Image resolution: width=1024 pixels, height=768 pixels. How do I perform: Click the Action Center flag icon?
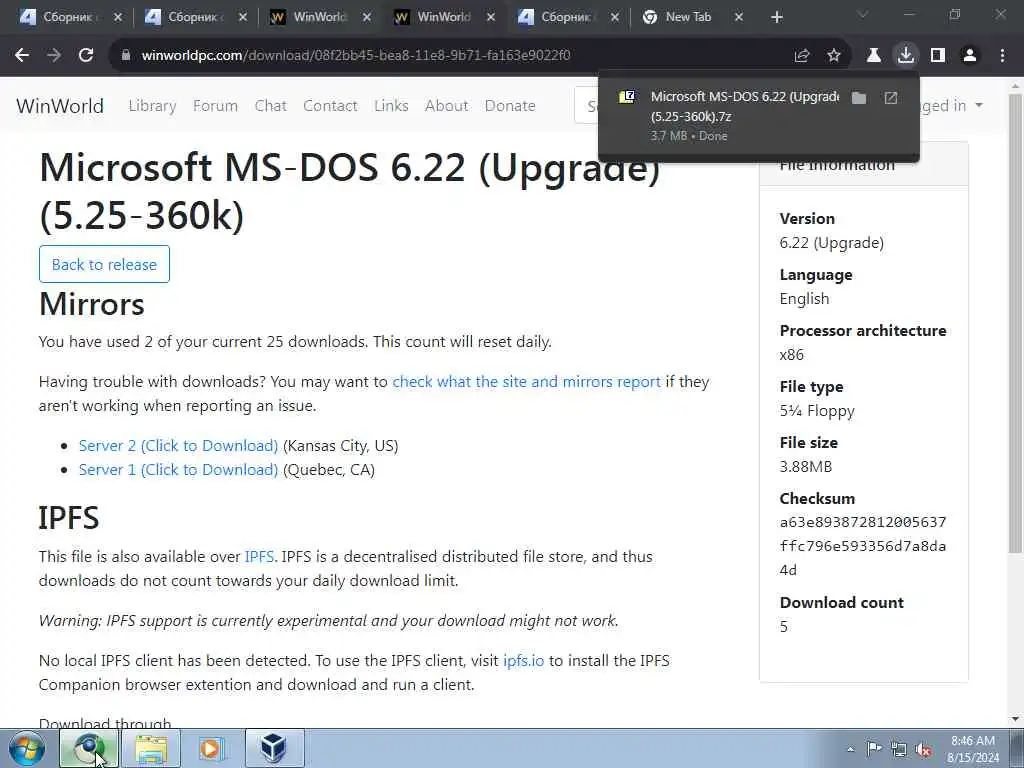(874, 749)
